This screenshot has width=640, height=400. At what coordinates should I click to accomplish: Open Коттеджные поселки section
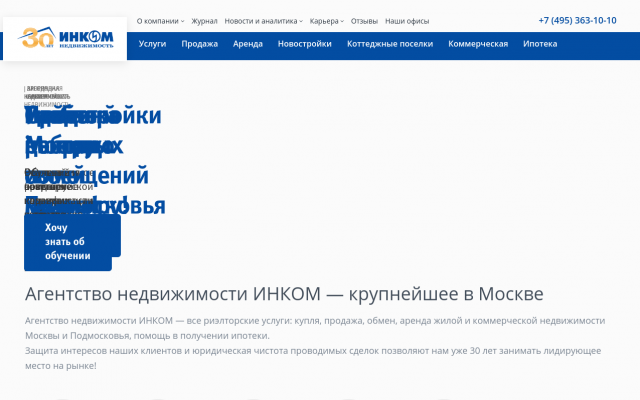pyautogui.click(x=390, y=44)
